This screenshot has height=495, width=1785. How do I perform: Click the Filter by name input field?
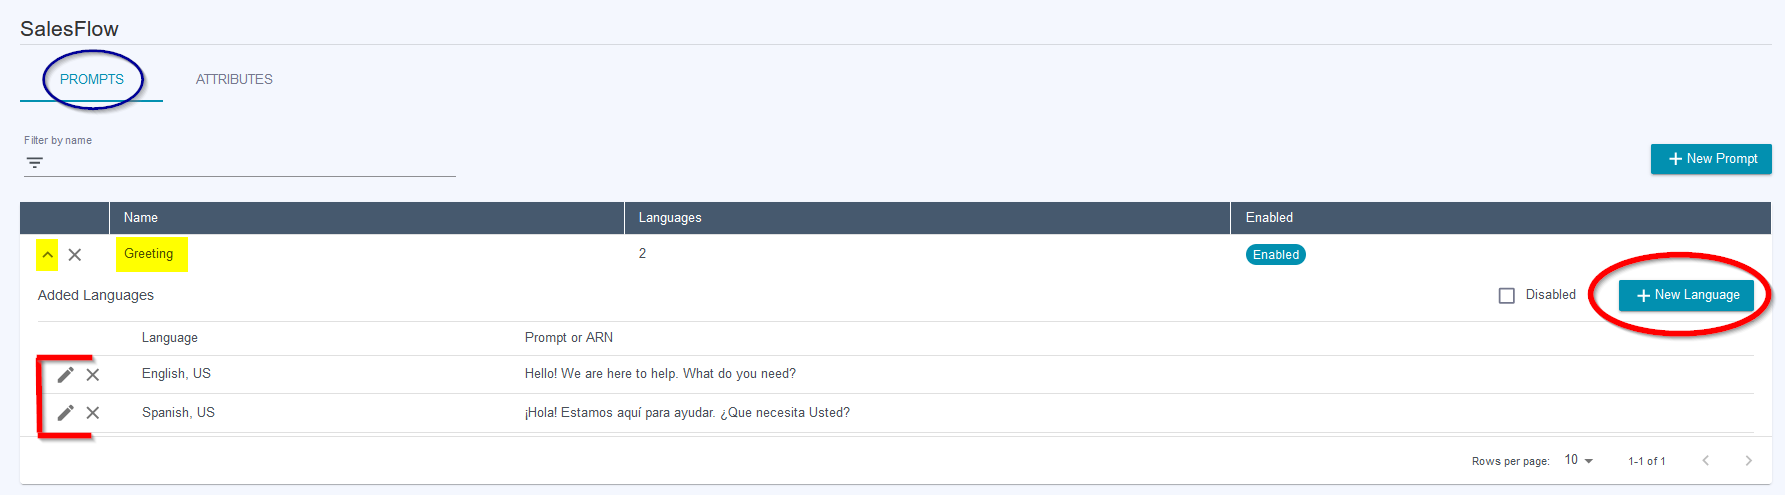[240, 163]
